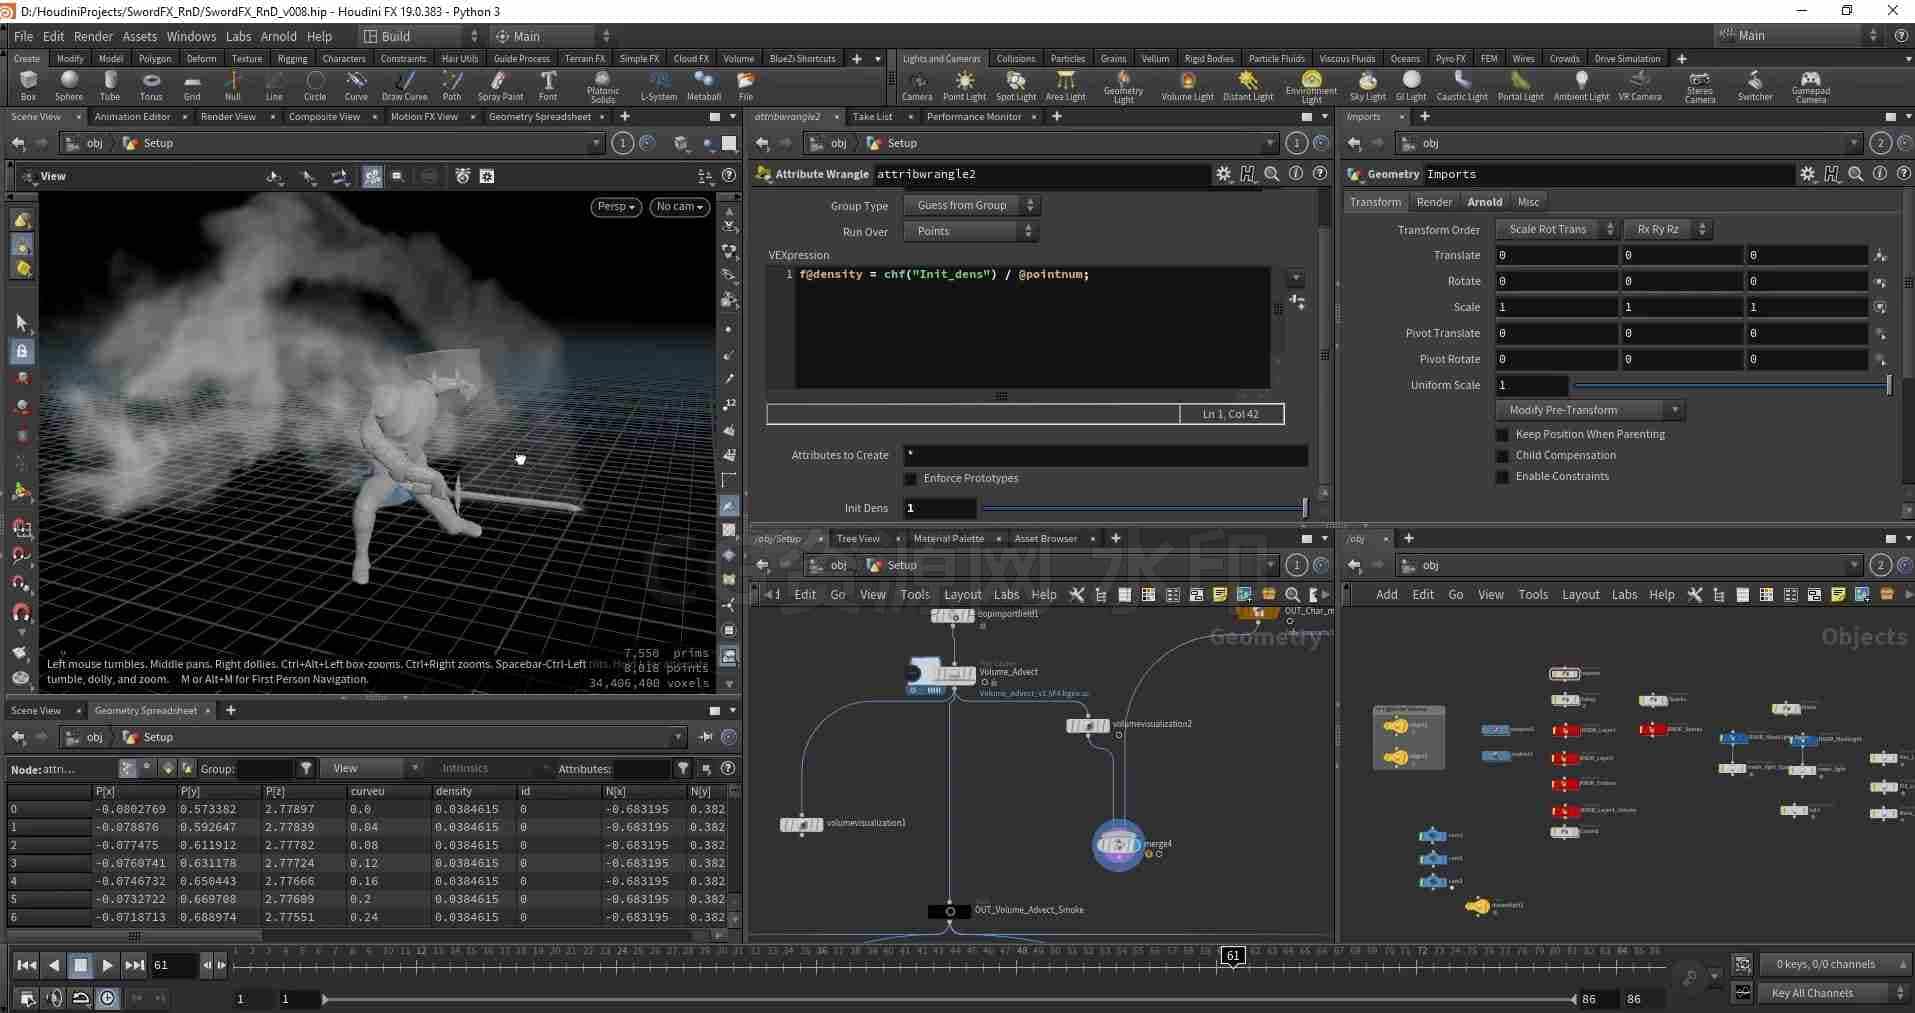Select the Spray Paint shelf tool

tap(500, 86)
